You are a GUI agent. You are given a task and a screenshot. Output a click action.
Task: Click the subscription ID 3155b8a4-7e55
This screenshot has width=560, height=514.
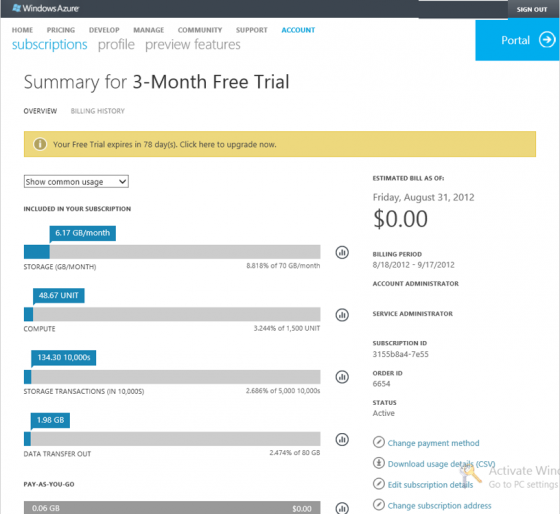click(400, 354)
